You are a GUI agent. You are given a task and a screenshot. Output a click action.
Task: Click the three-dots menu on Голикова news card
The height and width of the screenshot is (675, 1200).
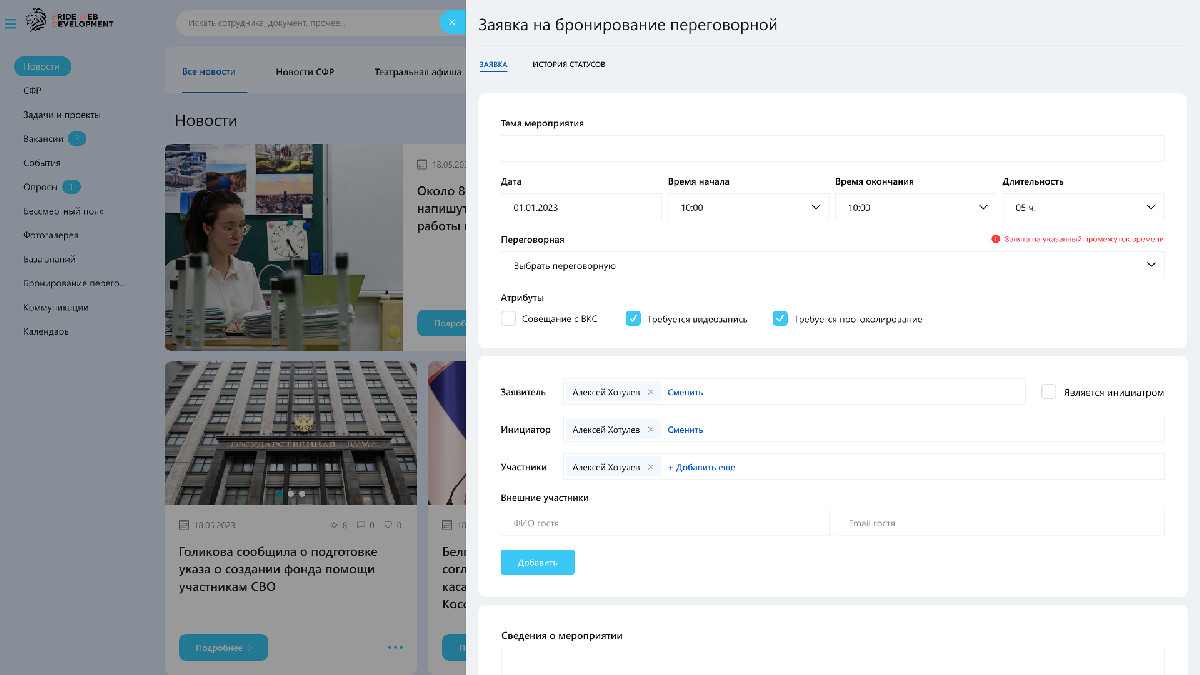pyautogui.click(x=396, y=647)
